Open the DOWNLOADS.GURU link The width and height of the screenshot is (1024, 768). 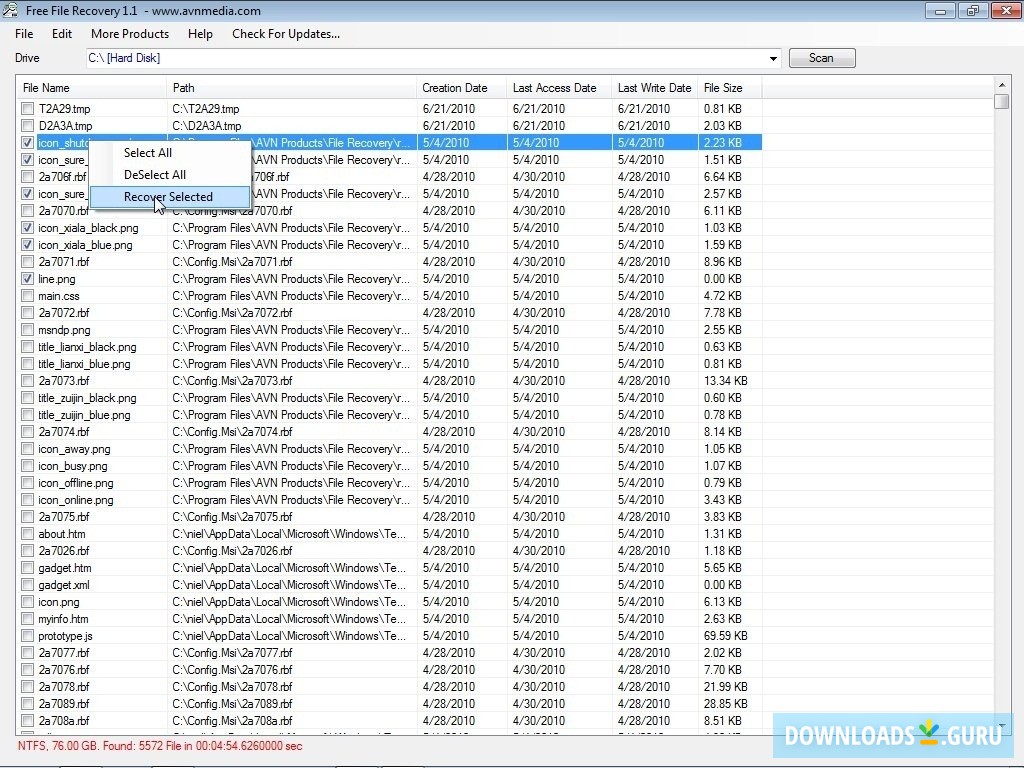[x=891, y=736]
